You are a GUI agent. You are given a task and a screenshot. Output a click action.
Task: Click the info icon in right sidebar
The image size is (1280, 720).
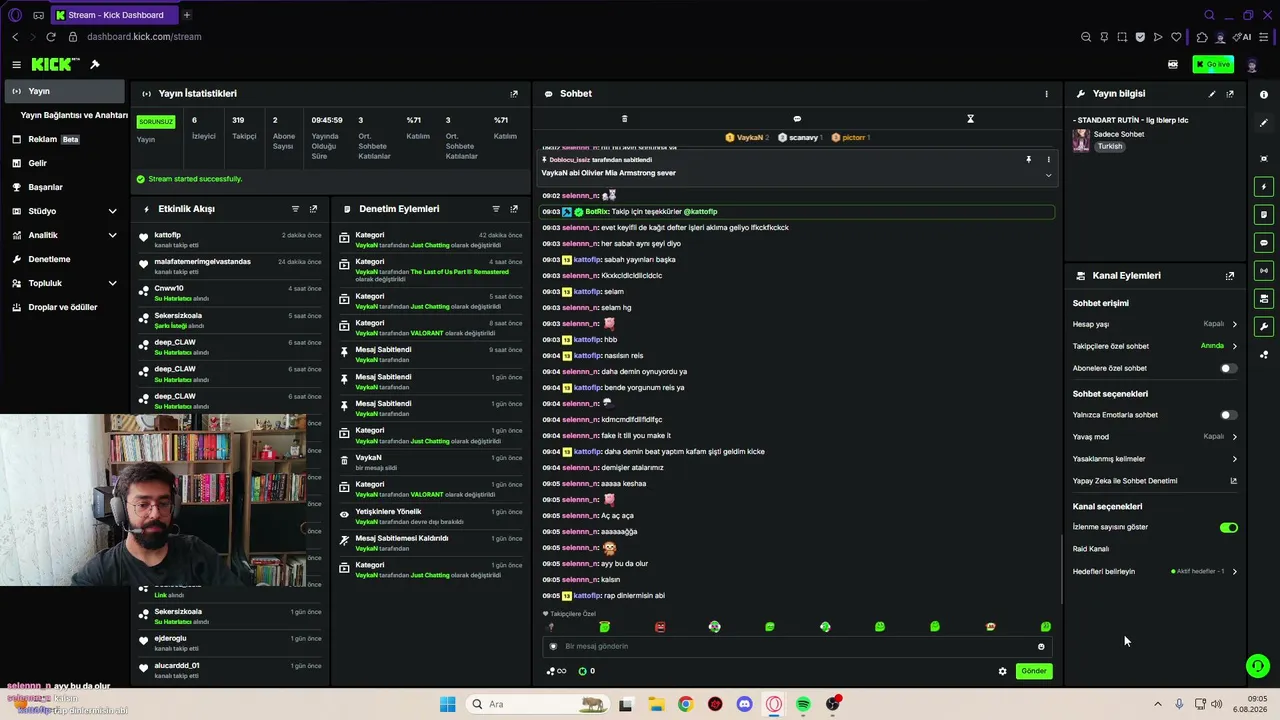(1264, 94)
